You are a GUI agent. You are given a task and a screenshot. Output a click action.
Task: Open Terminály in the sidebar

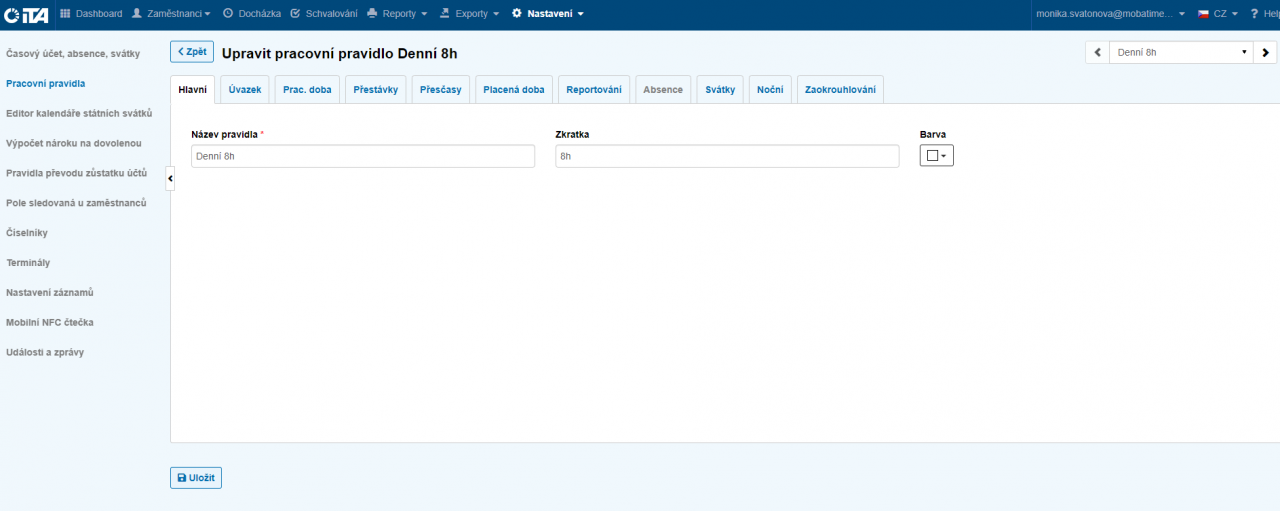pyautogui.click(x=28, y=263)
